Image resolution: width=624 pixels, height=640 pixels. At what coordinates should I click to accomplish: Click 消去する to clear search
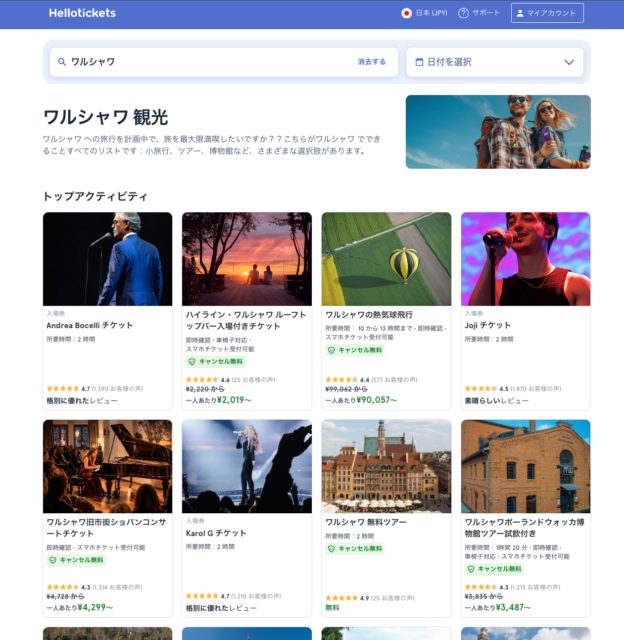pos(371,62)
